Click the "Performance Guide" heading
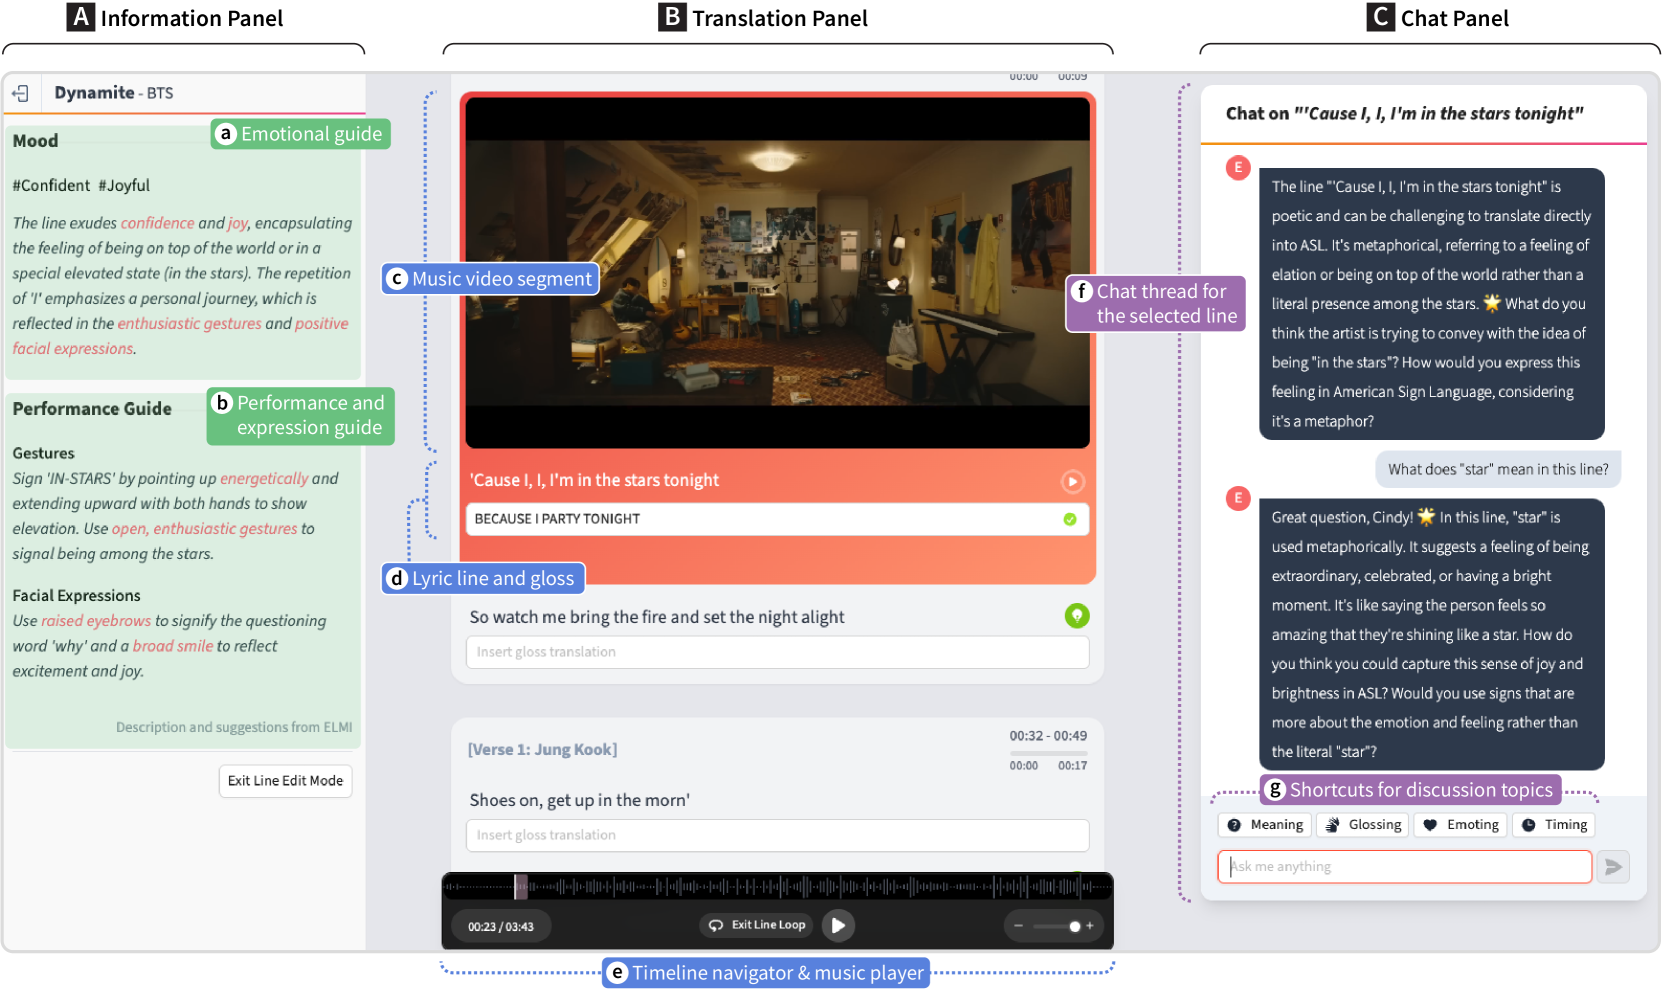Viewport: 1662px width, 994px height. click(92, 409)
